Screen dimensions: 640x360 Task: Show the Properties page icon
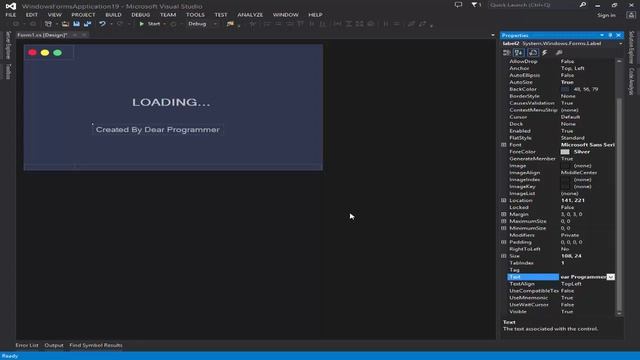point(533,53)
